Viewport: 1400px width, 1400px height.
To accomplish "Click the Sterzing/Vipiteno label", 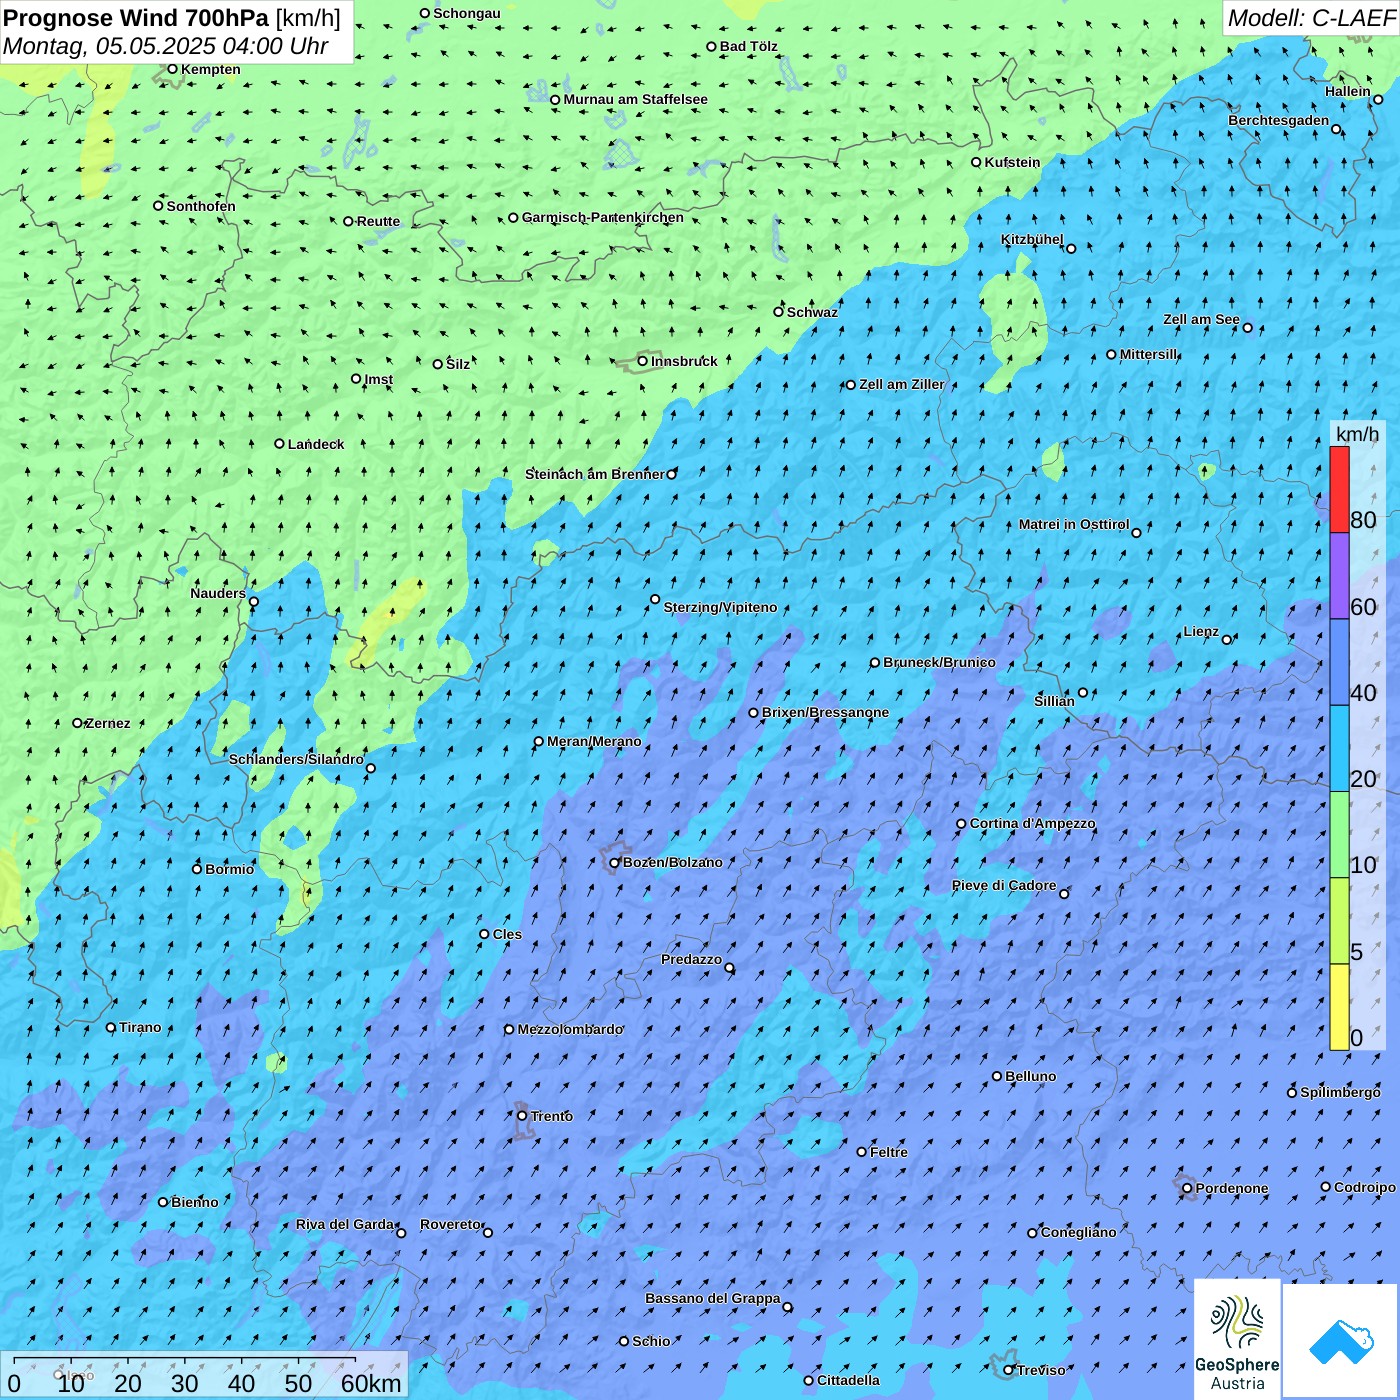I will [x=720, y=607].
